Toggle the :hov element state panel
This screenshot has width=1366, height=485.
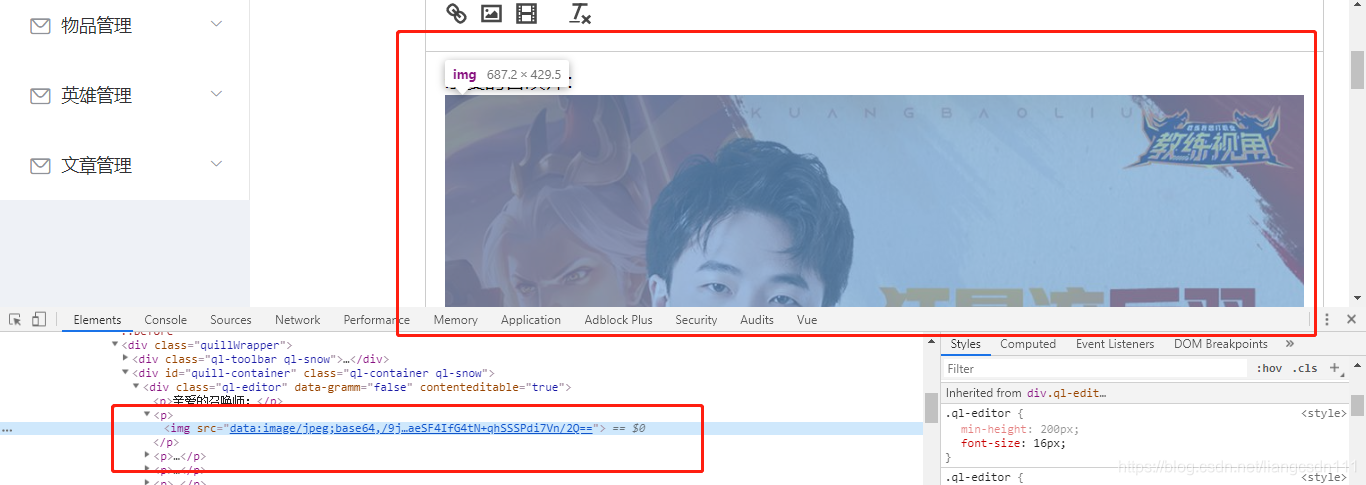1270,368
